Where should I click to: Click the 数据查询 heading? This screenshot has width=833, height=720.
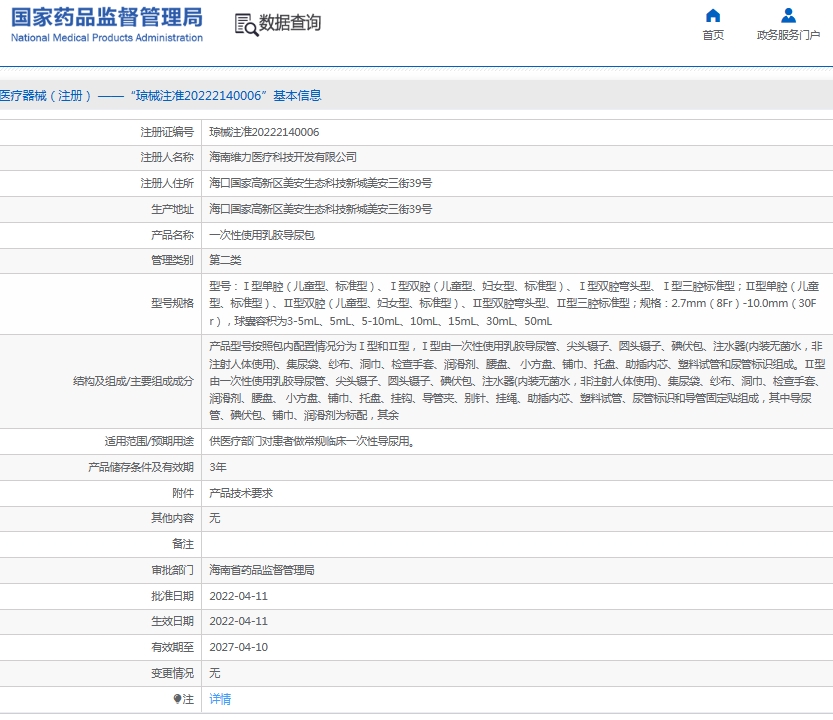coord(290,23)
